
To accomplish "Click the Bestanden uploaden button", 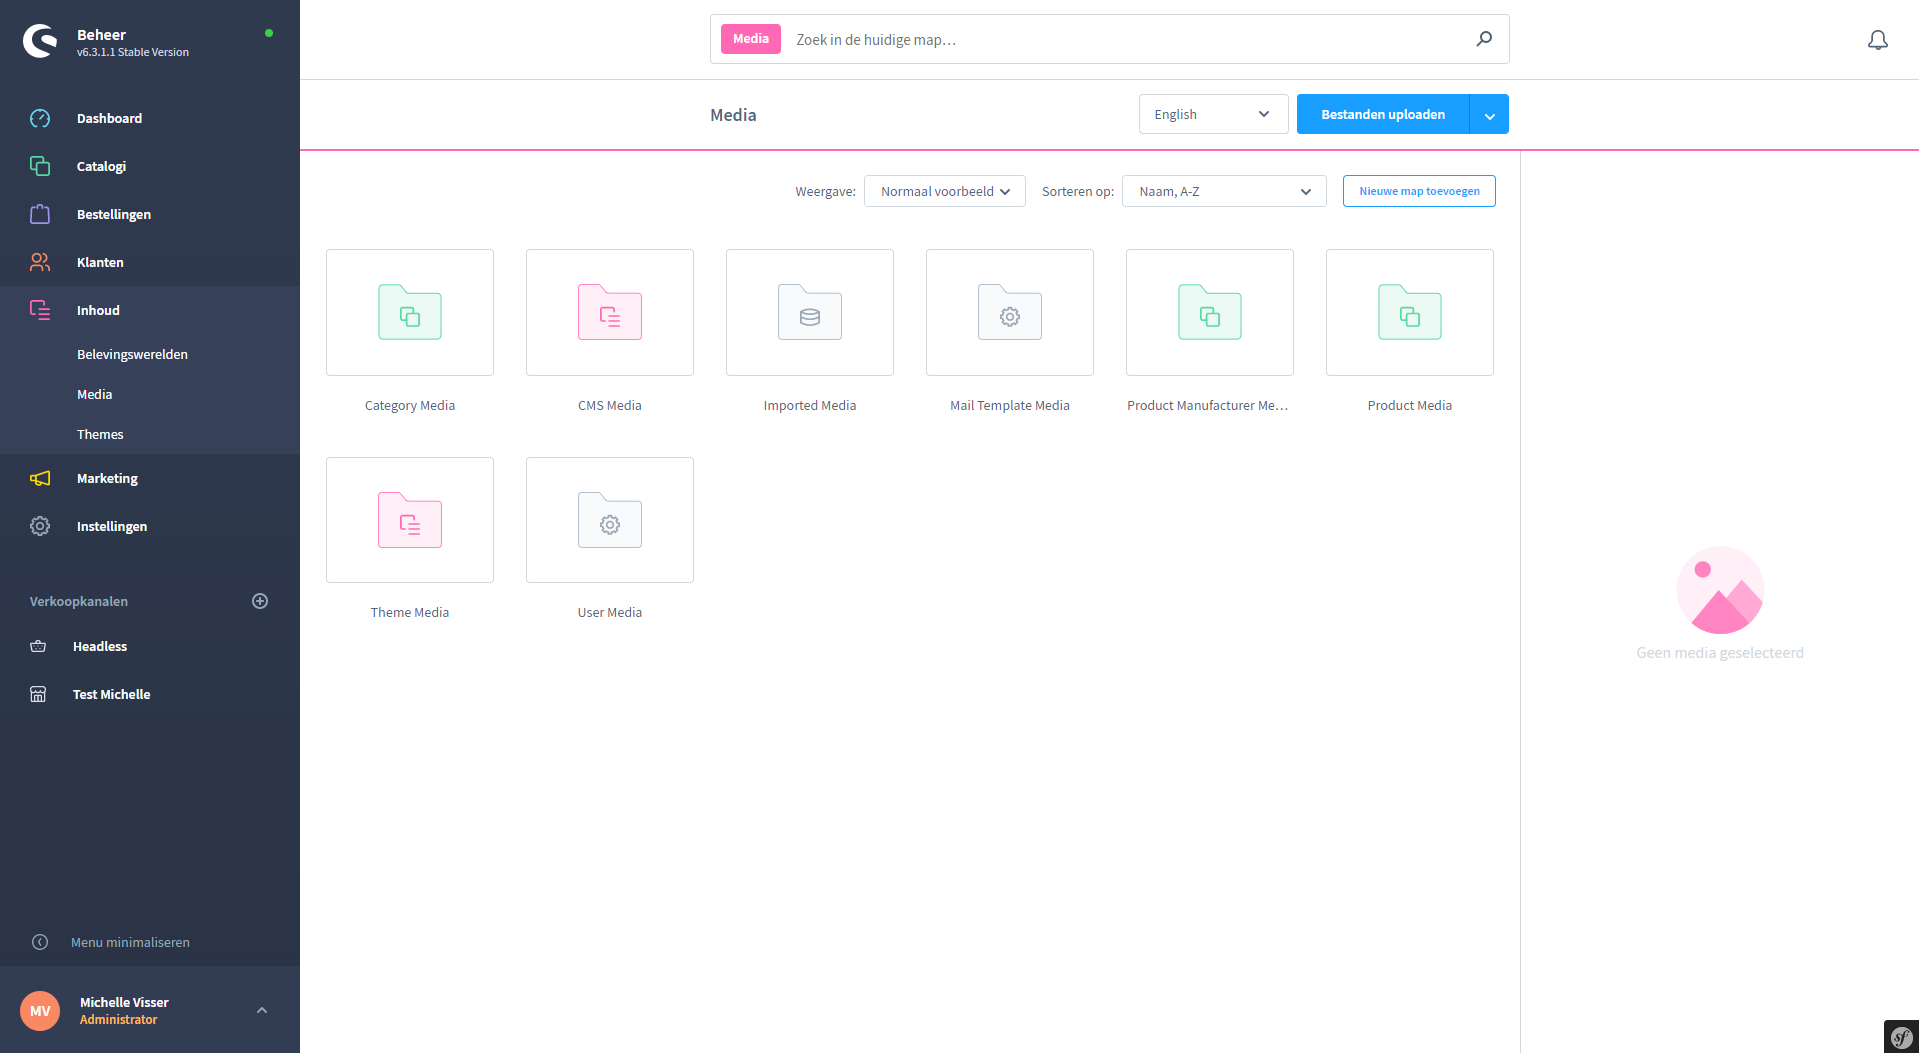I will (x=1382, y=114).
